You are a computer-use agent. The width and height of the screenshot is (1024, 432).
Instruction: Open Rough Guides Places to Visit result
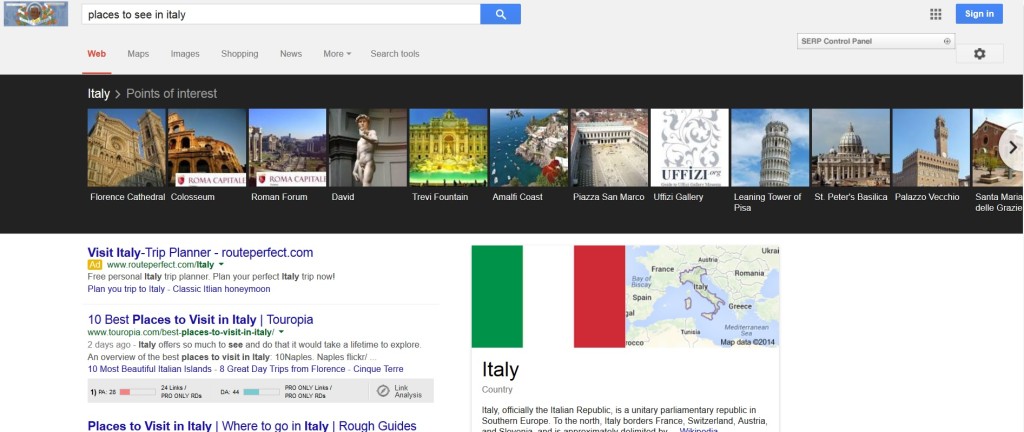click(252, 426)
